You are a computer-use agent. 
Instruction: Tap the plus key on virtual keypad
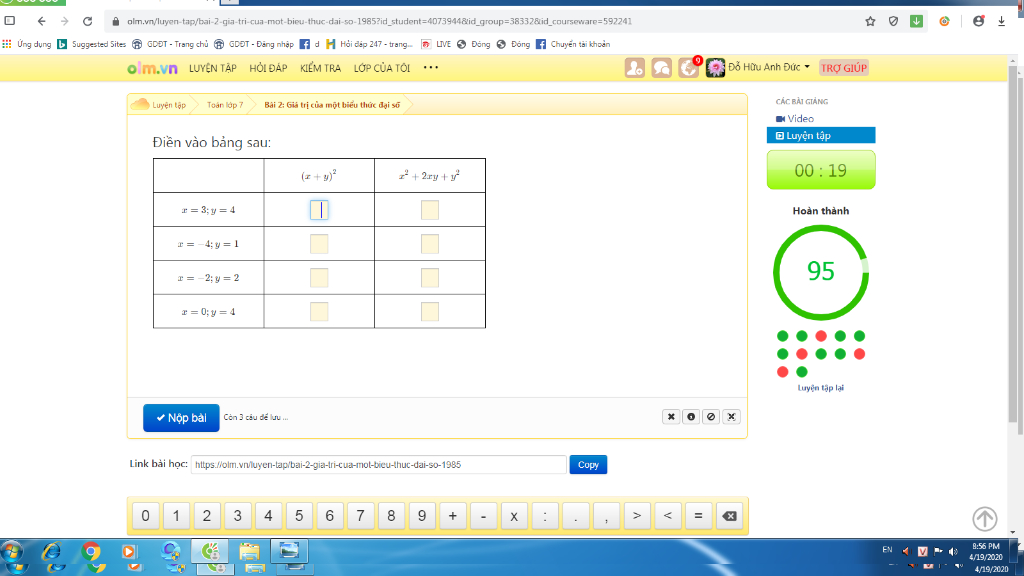pos(453,516)
